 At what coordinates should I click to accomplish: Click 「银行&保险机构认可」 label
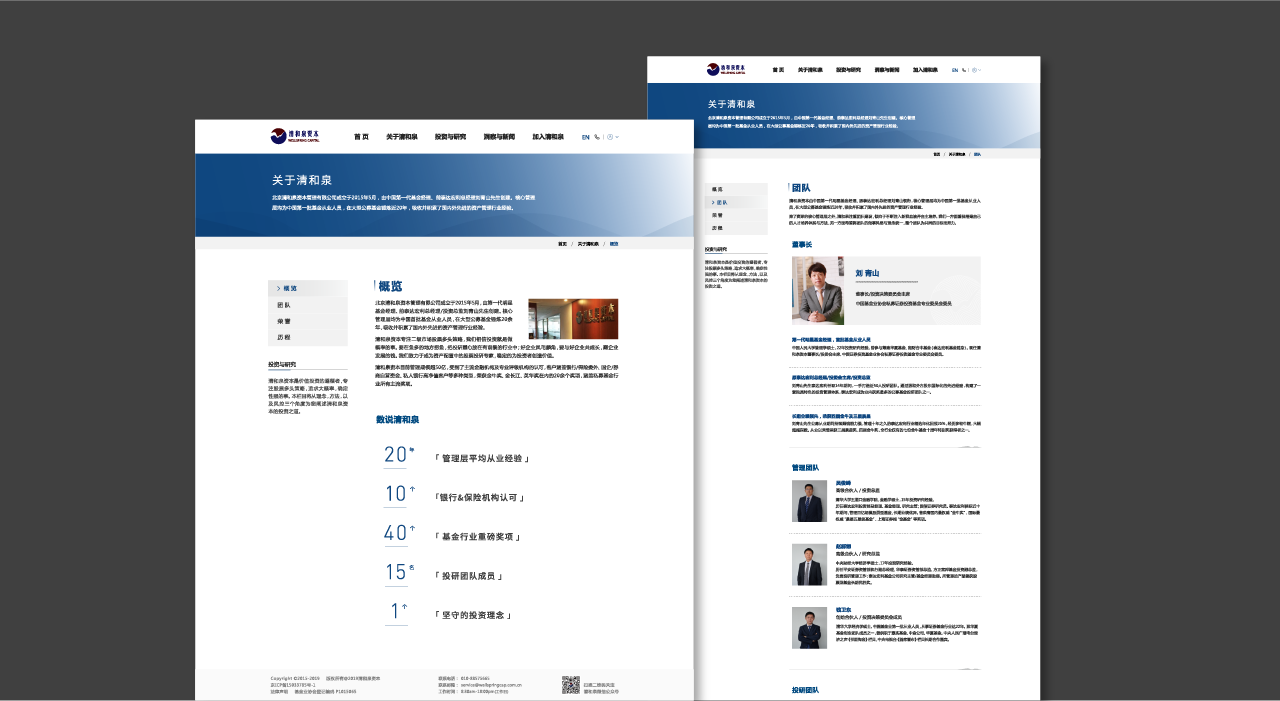478,497
